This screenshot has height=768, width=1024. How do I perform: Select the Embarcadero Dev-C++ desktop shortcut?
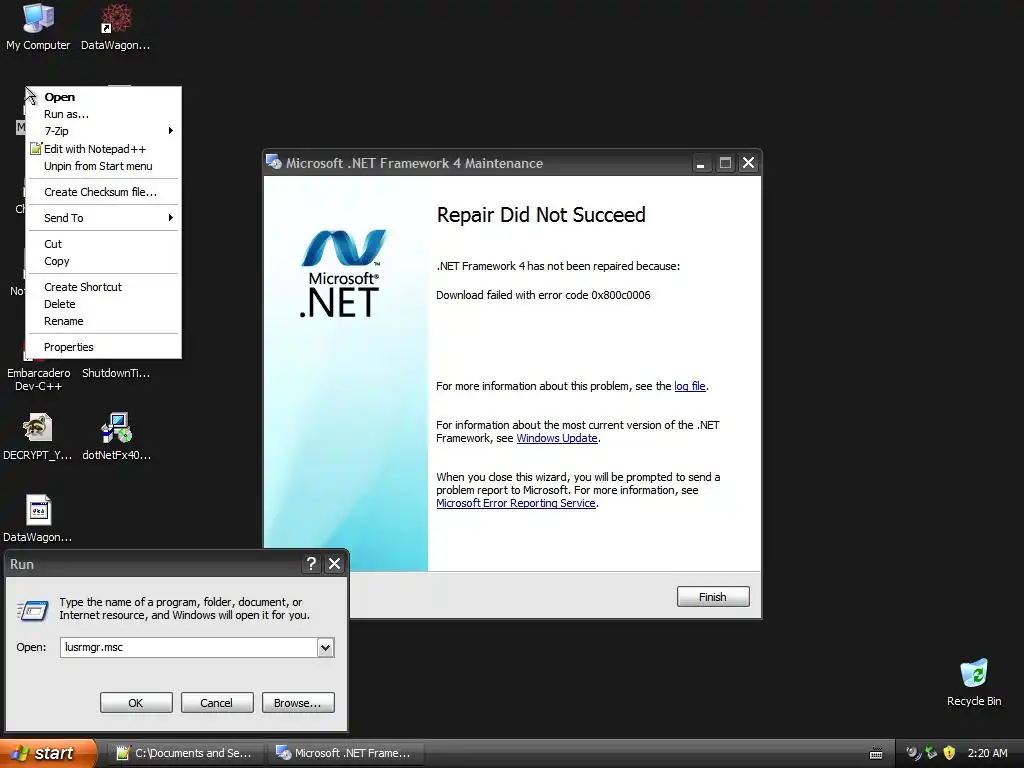(39, 379)
